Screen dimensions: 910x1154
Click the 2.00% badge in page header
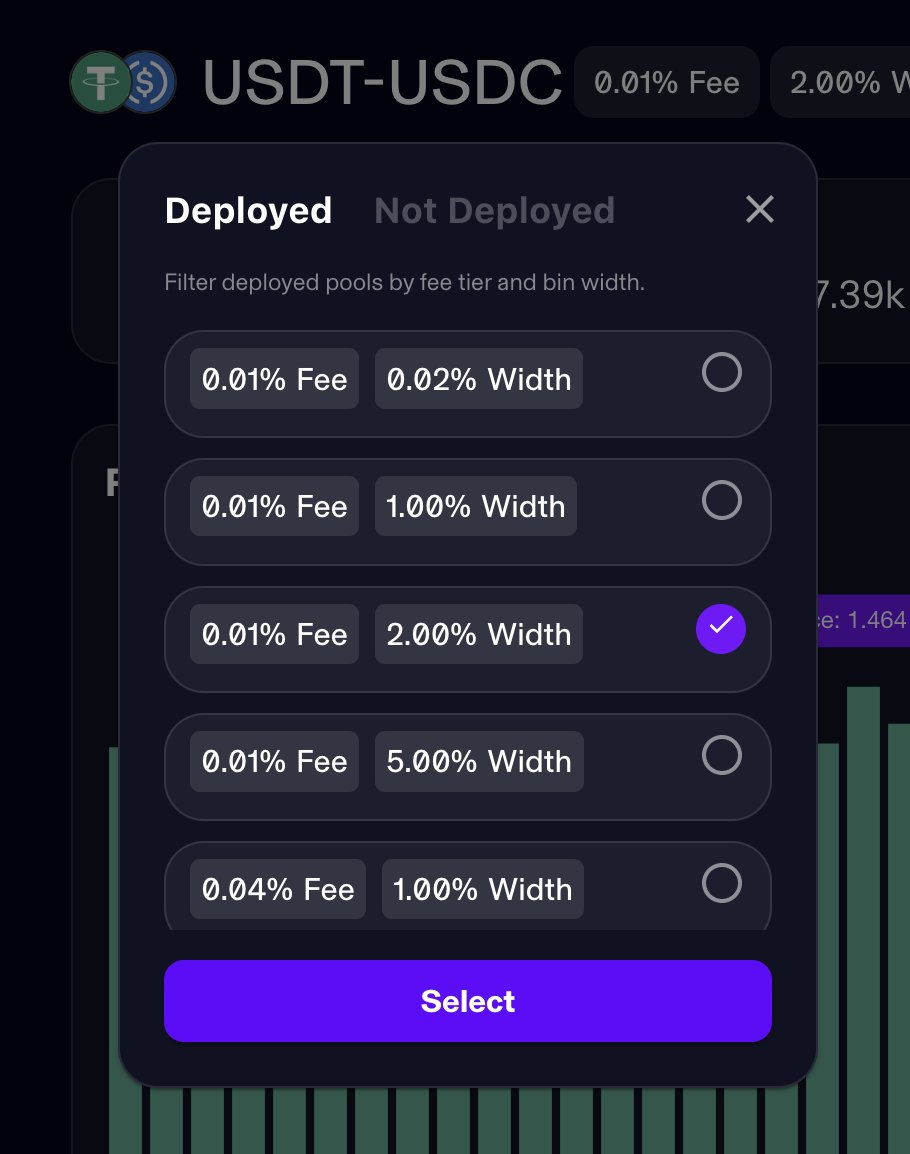coord(840,82)
